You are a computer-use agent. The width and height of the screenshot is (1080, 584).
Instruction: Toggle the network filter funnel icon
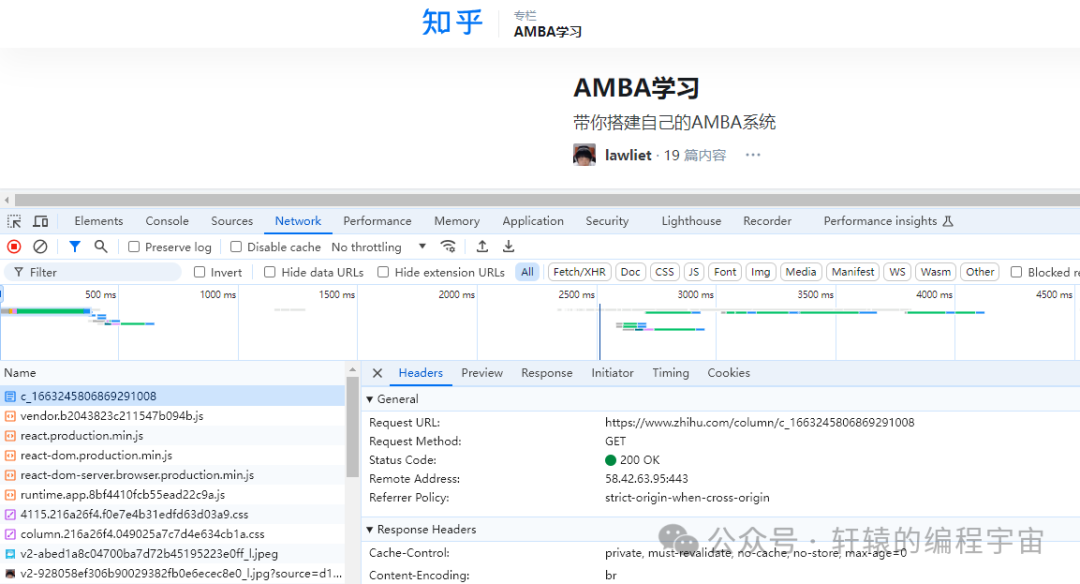[x=74, y=247]
